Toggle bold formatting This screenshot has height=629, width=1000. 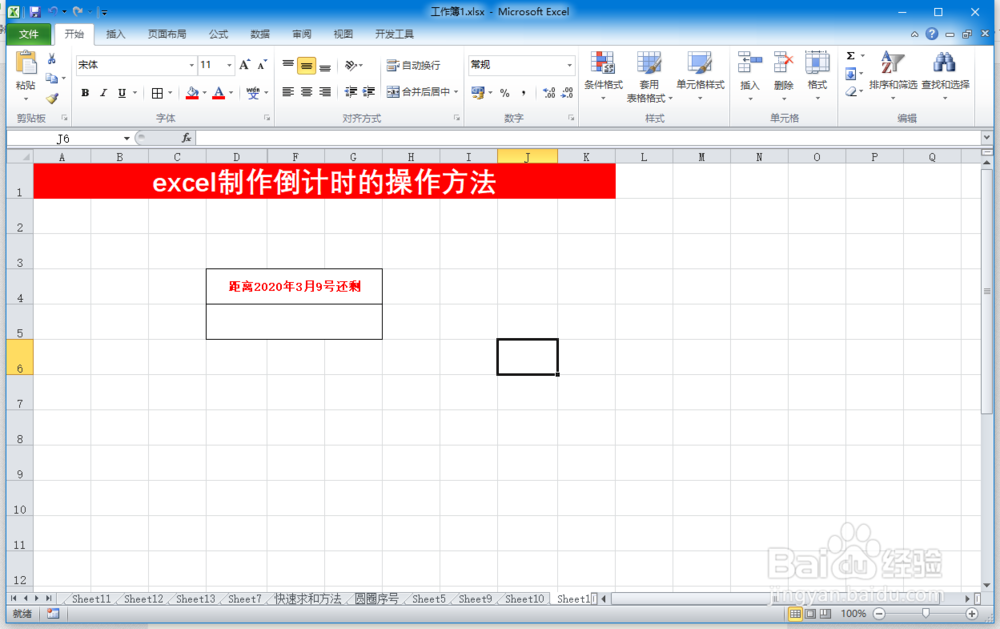pos(85,93)
